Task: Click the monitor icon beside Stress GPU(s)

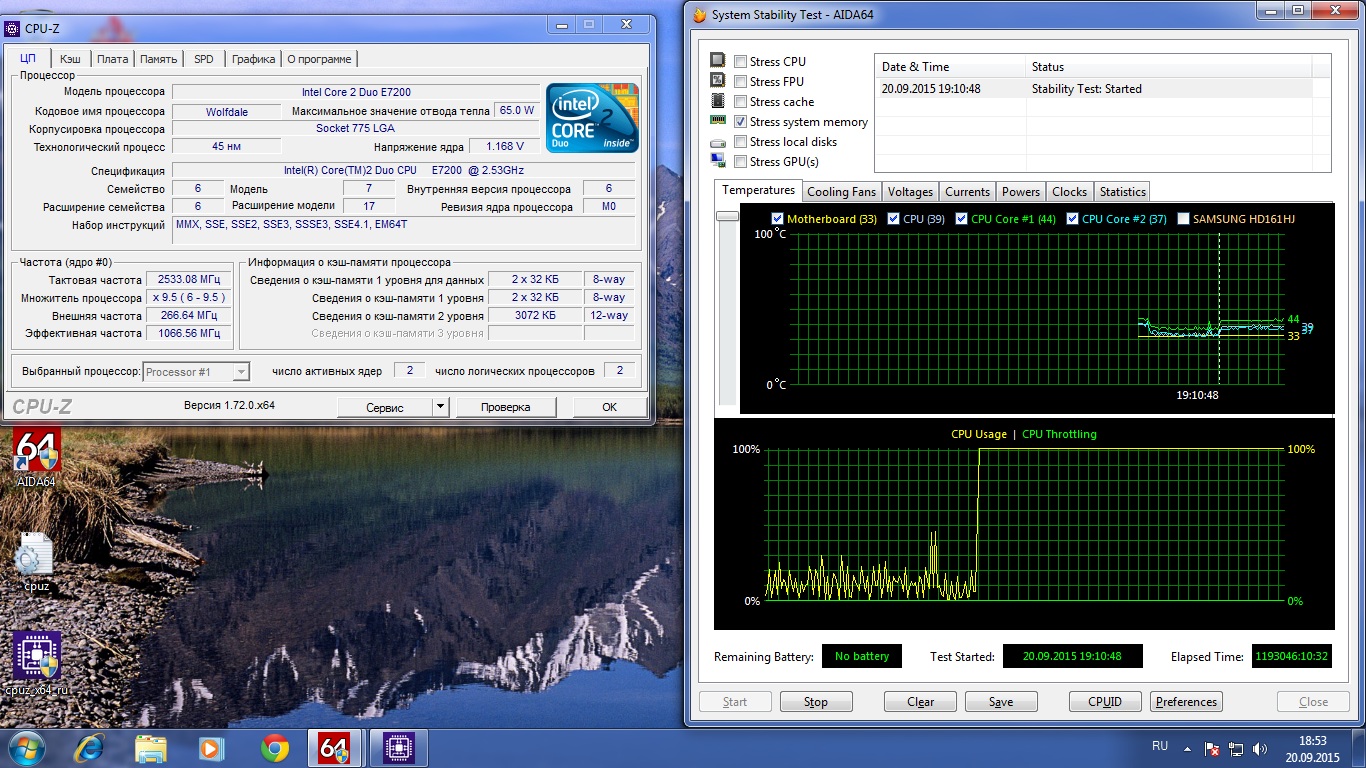Action: coord(717,161)
